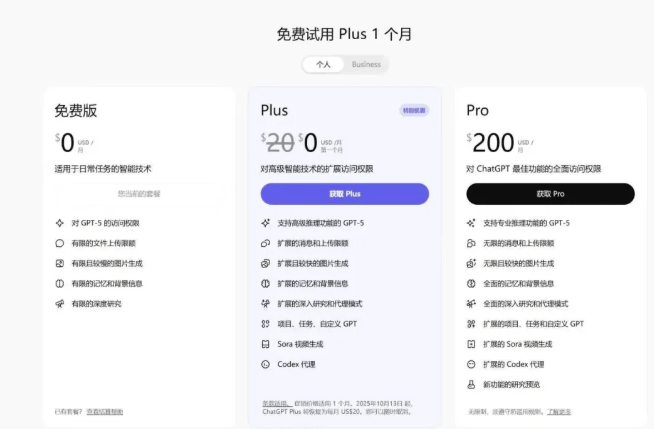This screenshot has width=654, height=429.
Task: Click the $200 Pro price
Action: pos(491,143)
